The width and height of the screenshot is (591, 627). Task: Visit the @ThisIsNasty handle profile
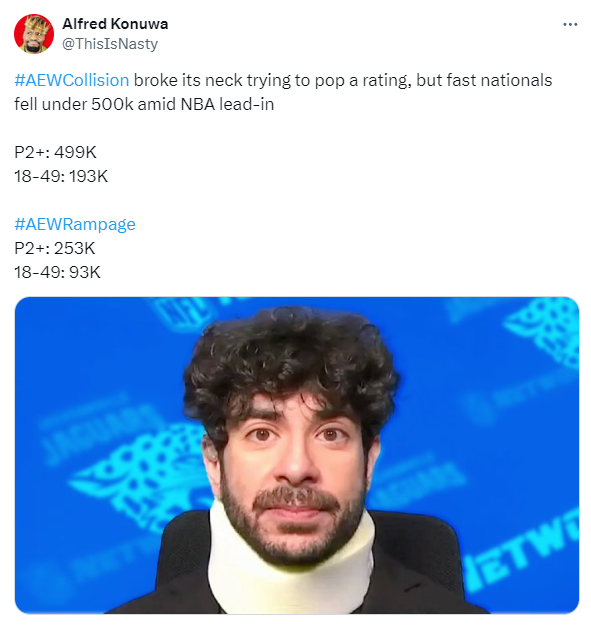point(110,44)
